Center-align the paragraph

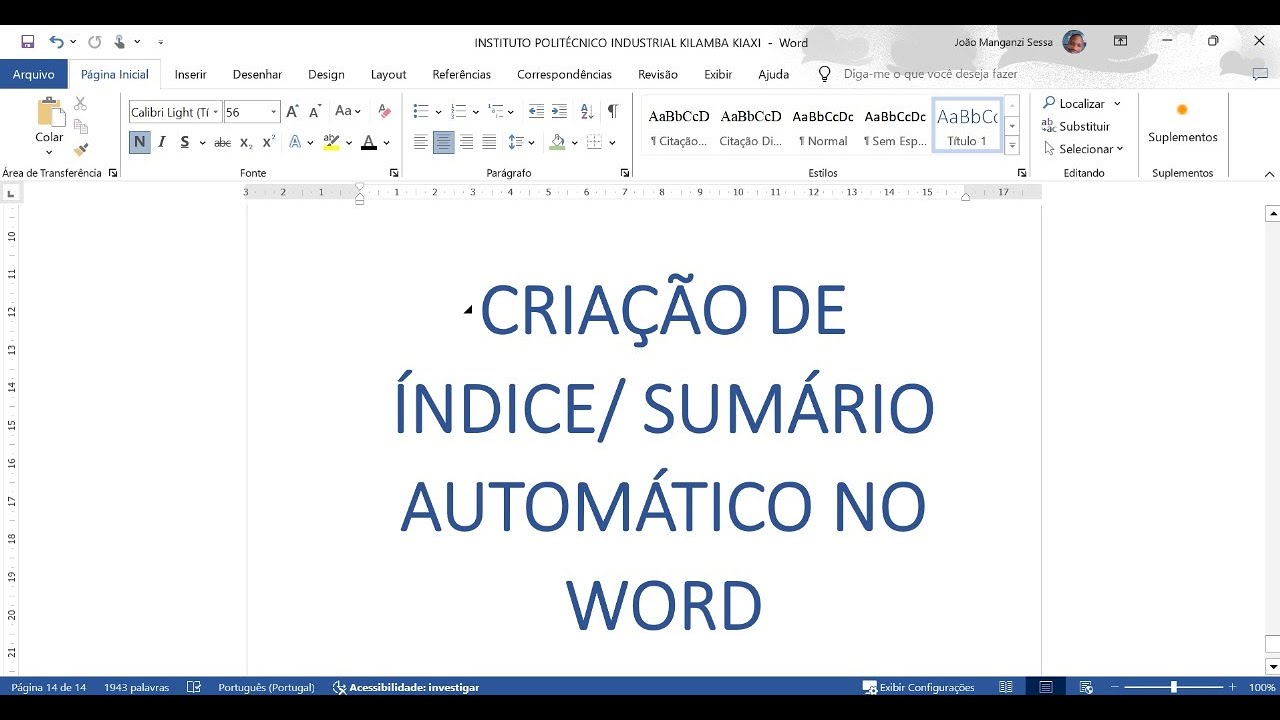click(443, 143)
